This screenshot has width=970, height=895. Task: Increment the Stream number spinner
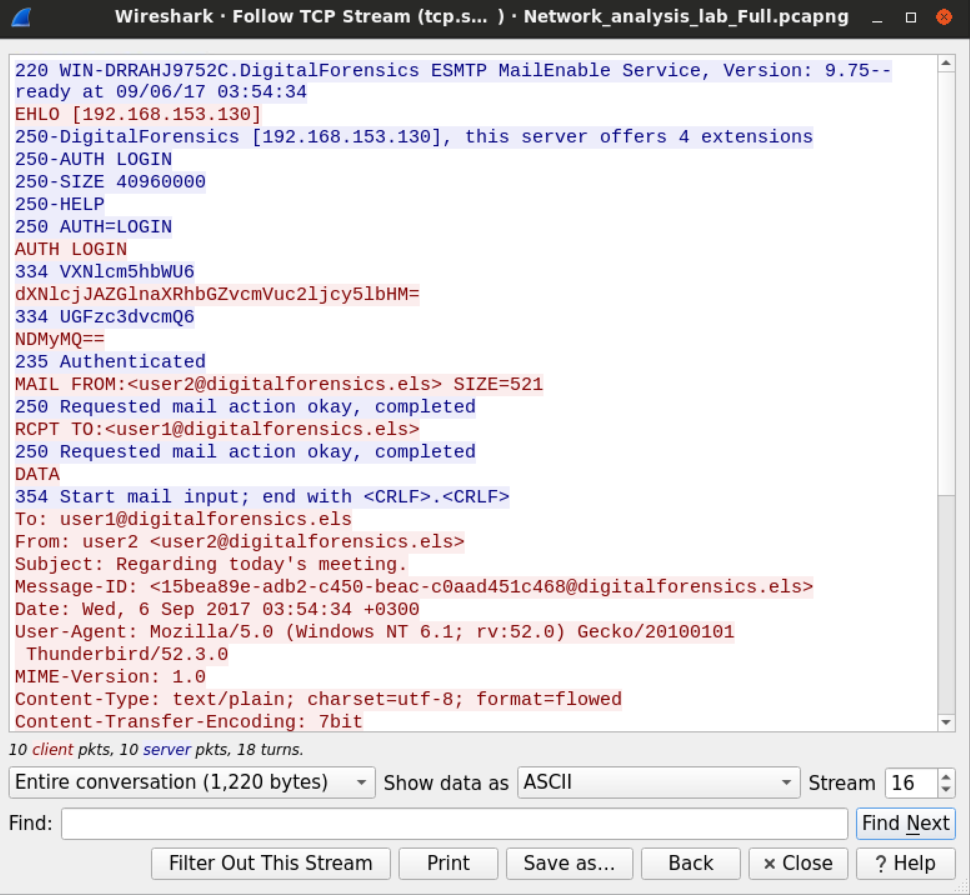click(946, 776)
